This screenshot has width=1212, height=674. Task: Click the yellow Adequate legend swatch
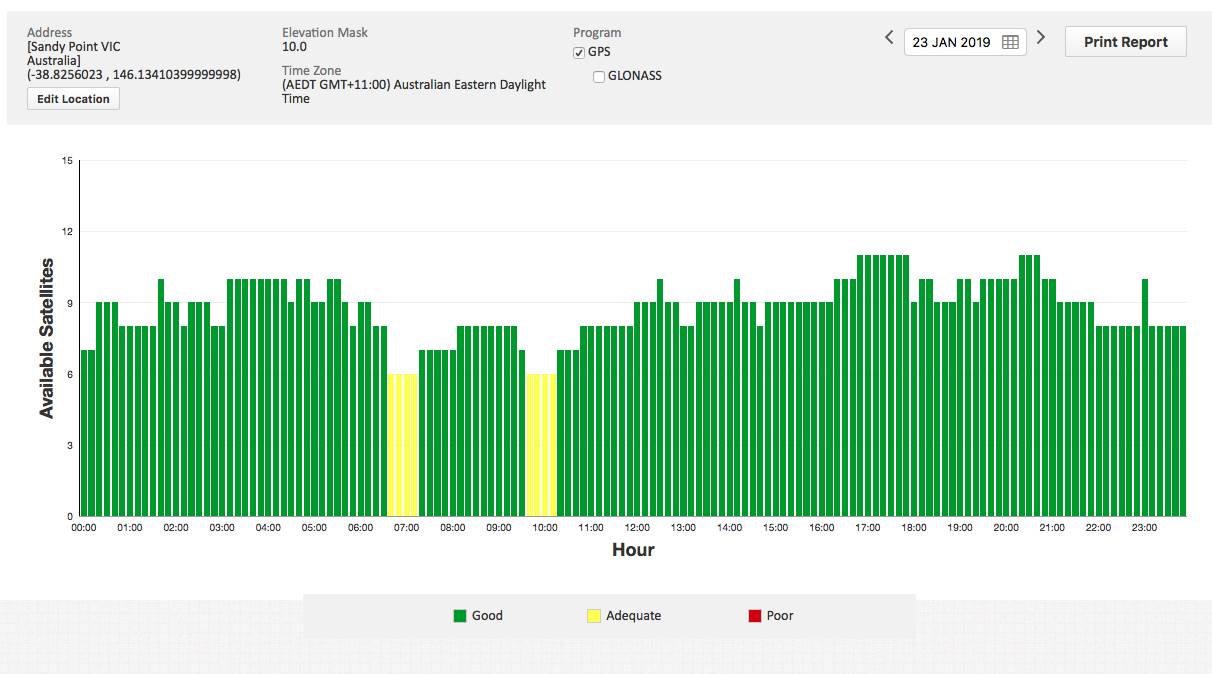594,616
